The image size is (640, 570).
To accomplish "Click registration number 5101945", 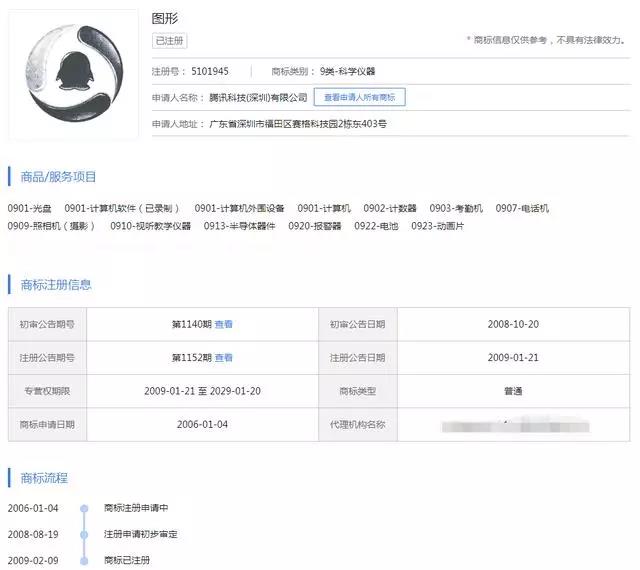I will click(209, 72).
